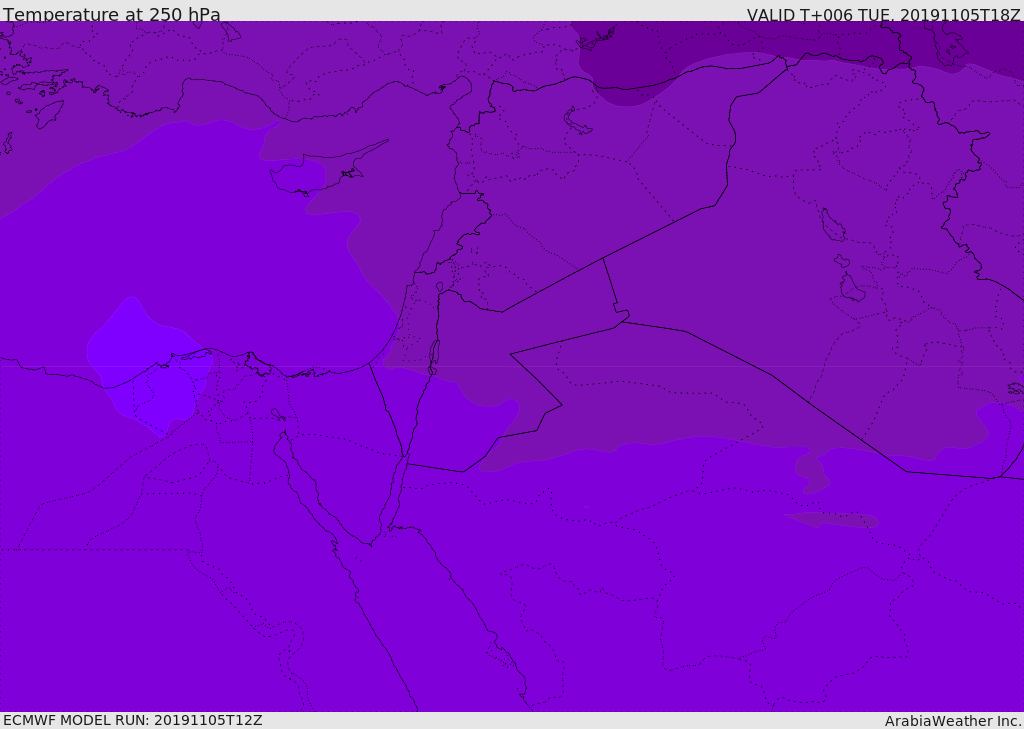Click the Dead Sea outline on map
Viewport: 1024px width, 729px height.
[x=433, y=357]
